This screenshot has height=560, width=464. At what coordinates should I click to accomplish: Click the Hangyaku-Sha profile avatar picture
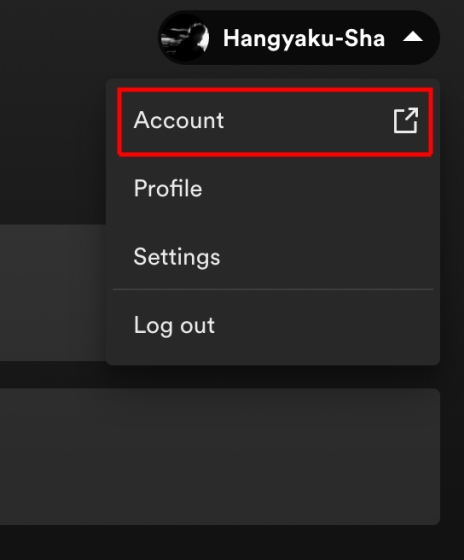coord(185,38)
